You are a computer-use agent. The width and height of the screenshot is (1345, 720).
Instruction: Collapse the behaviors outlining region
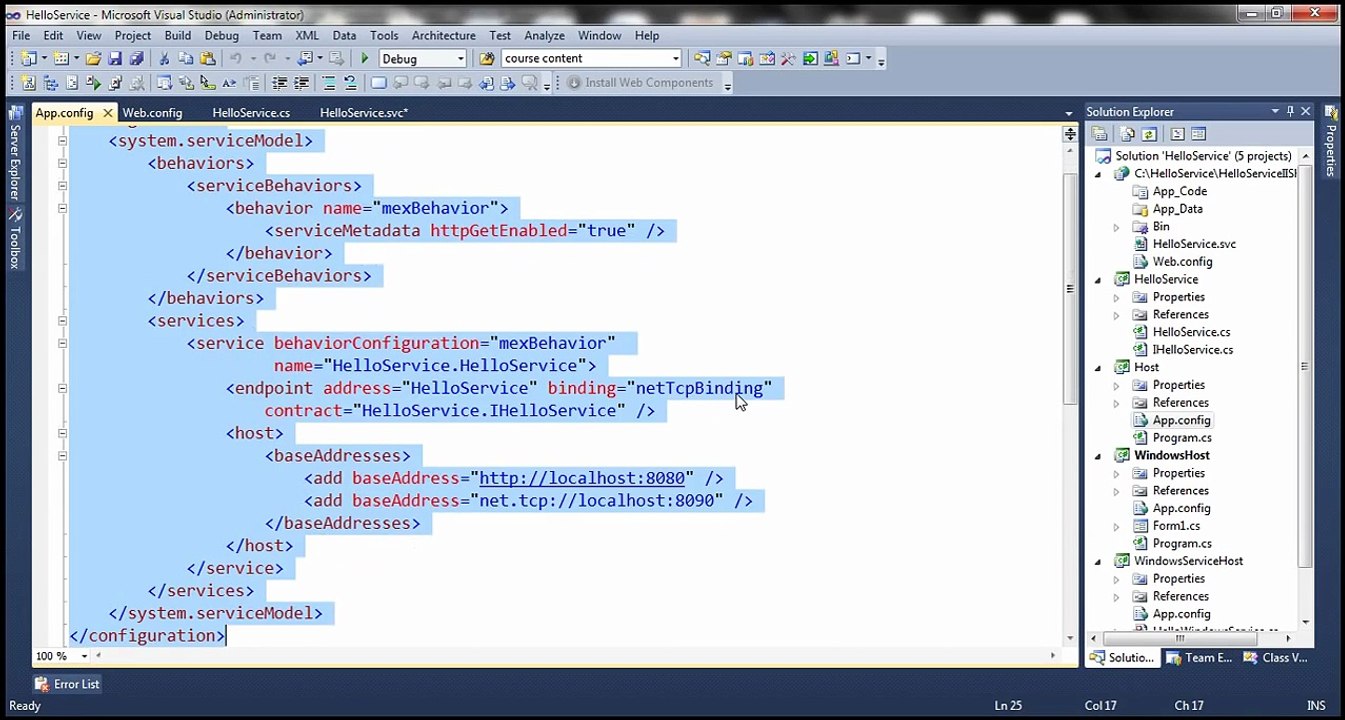(62, 163)
